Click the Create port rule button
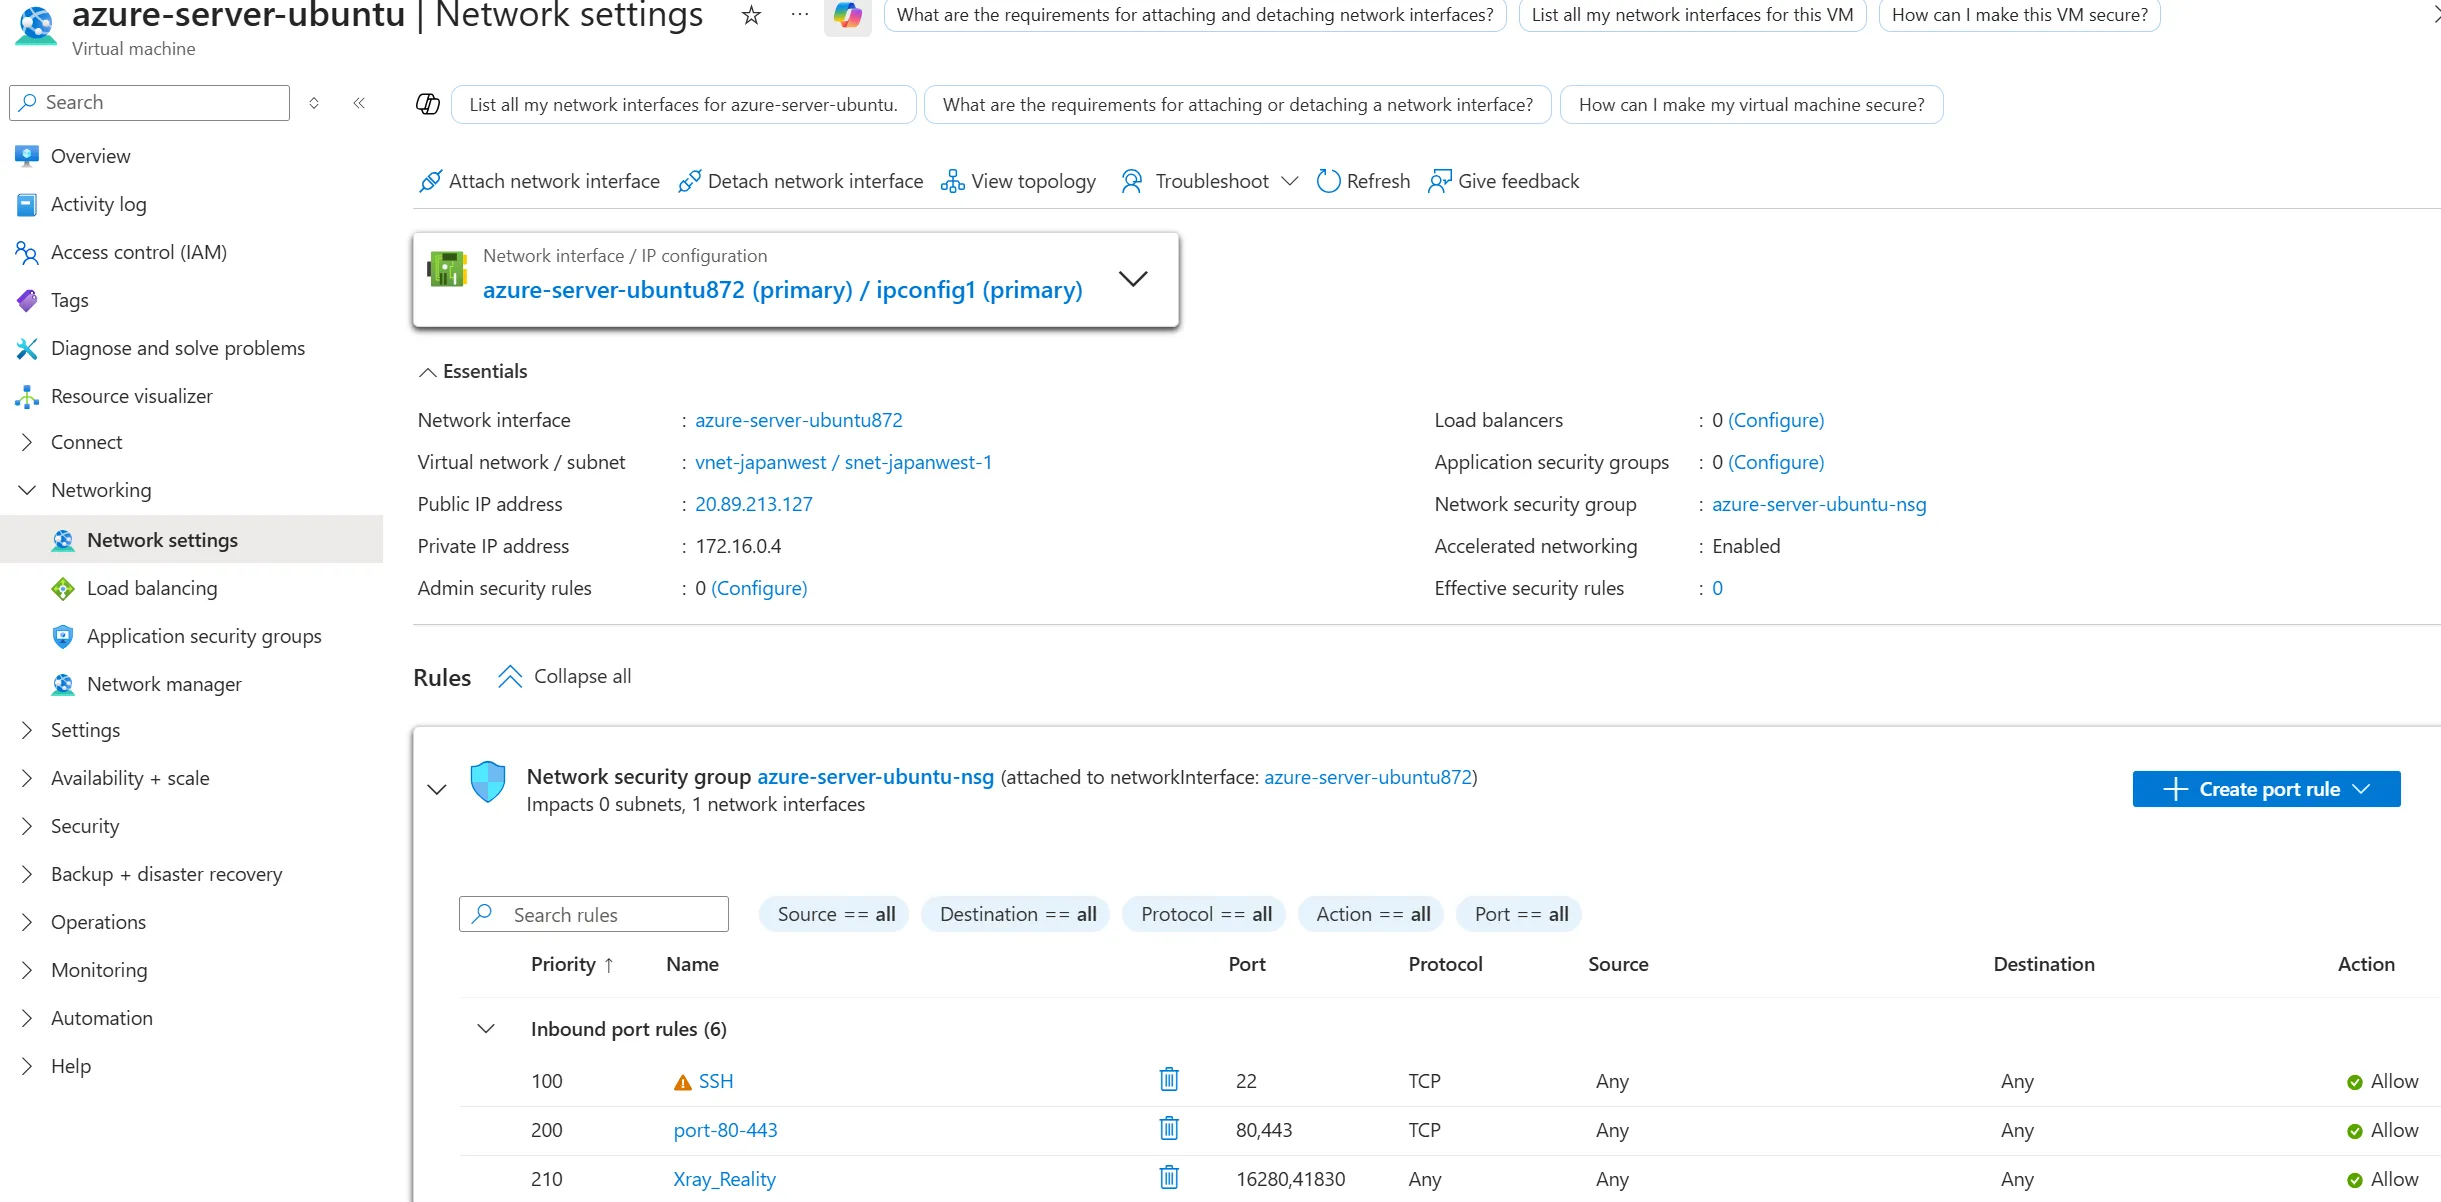2441x1202 pixels. coord(2266,789)
